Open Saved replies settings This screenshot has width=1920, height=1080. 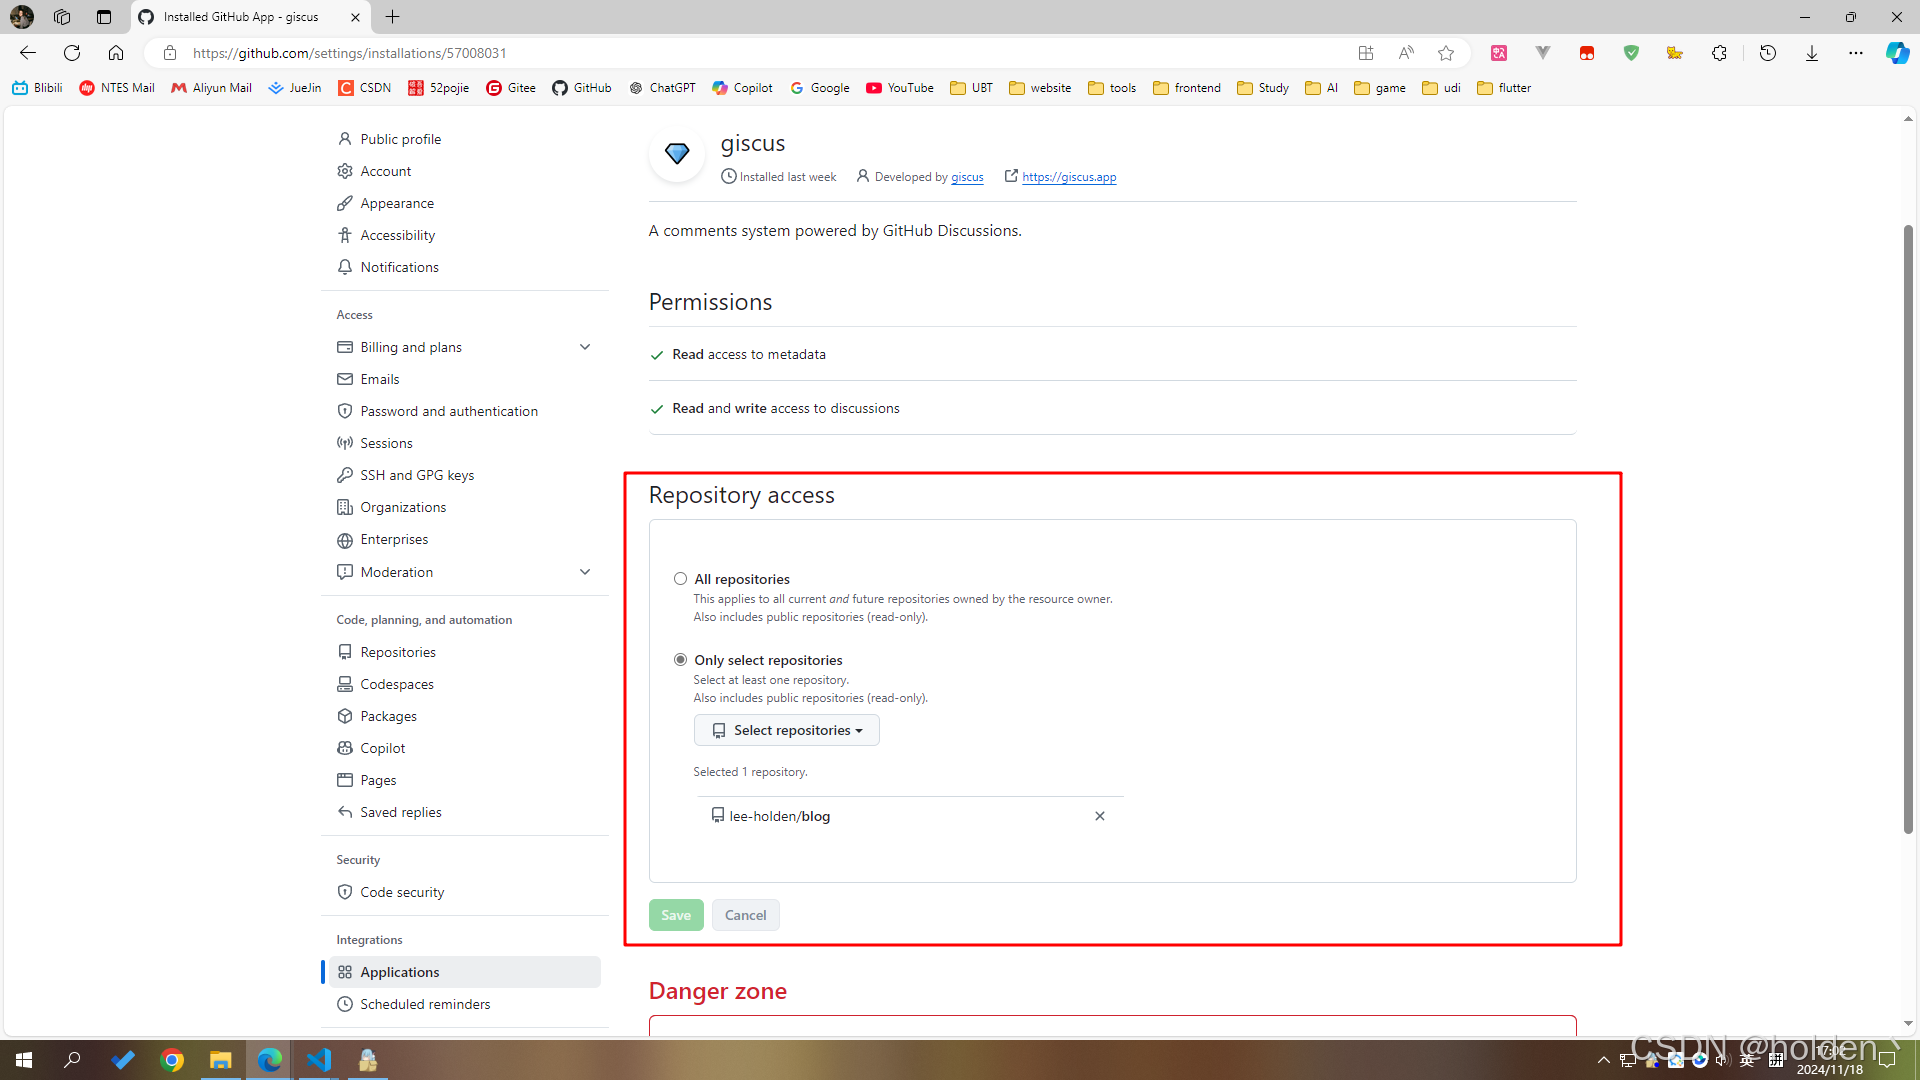401,812
